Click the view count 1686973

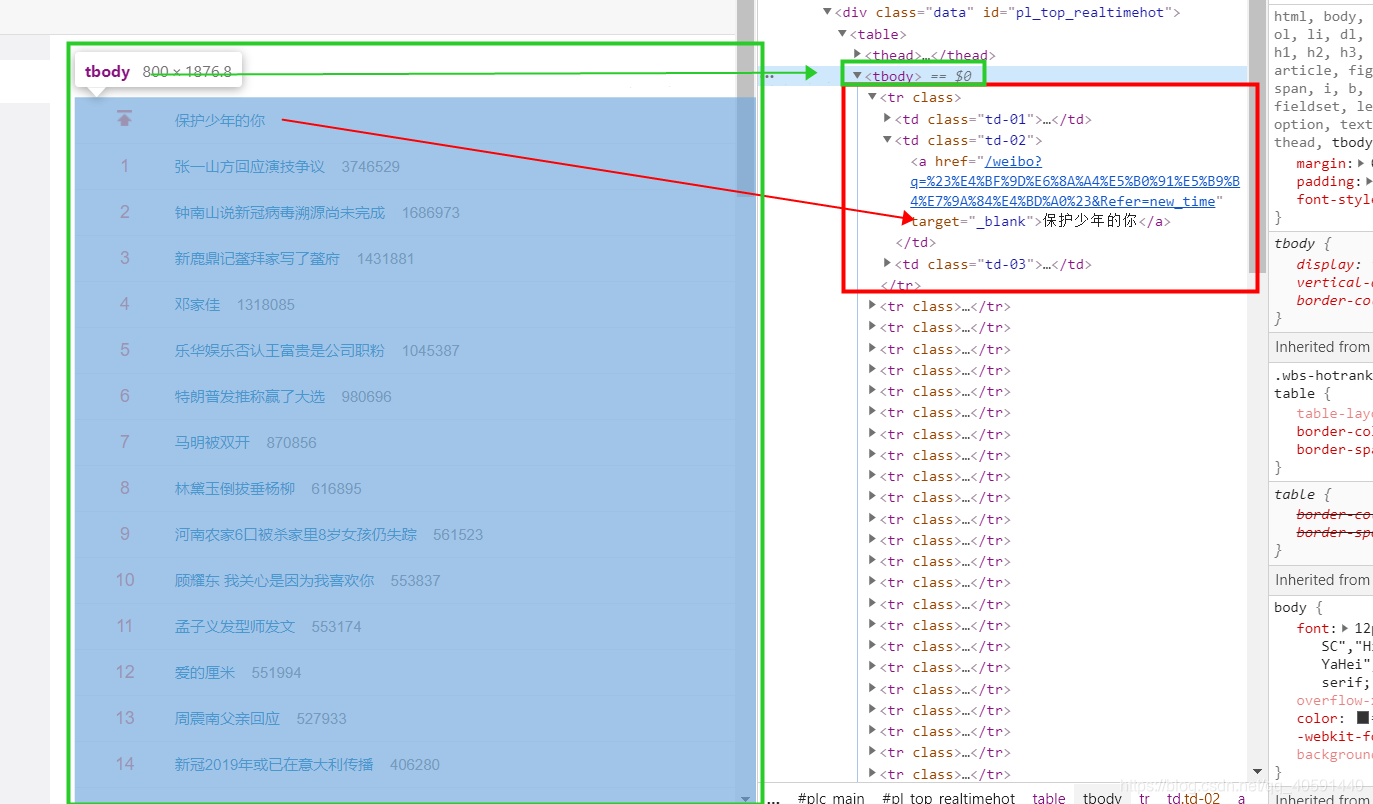point(431,212)
